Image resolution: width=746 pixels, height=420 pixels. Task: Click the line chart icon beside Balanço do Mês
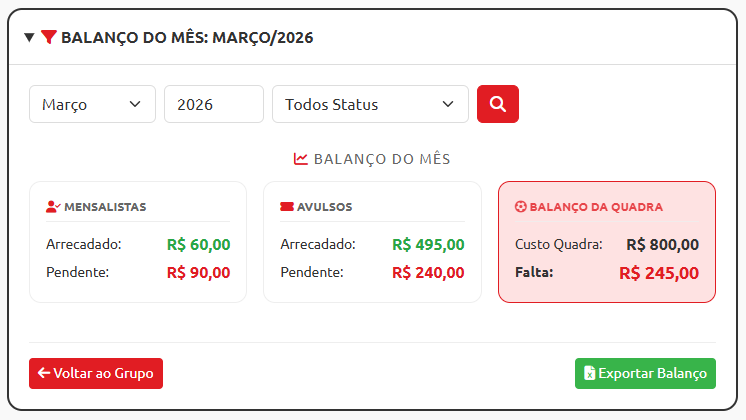pyautogui.click(x=300, y=159)
